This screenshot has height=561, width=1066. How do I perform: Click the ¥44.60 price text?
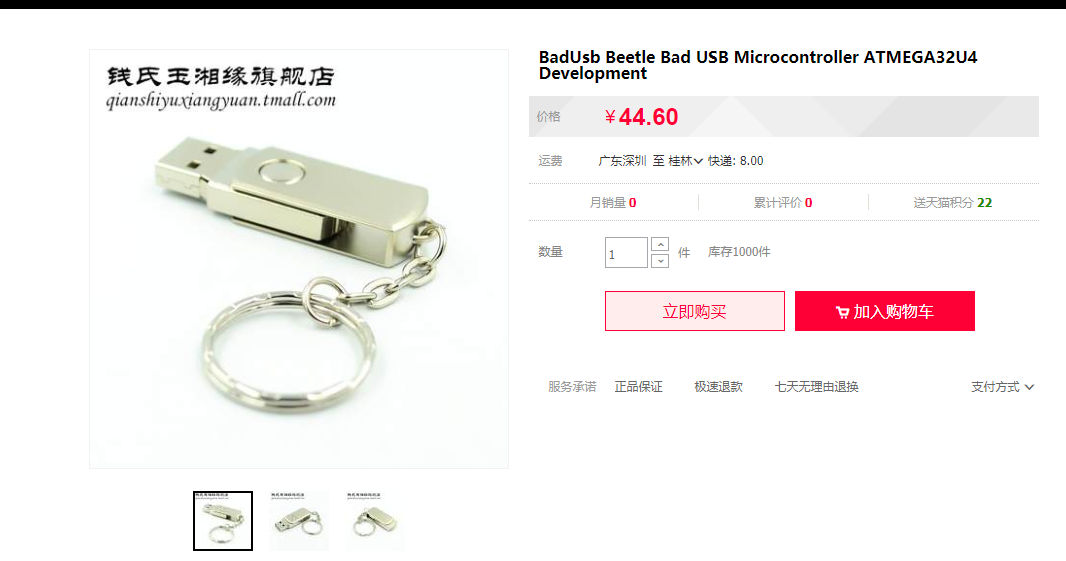point(641,117)
